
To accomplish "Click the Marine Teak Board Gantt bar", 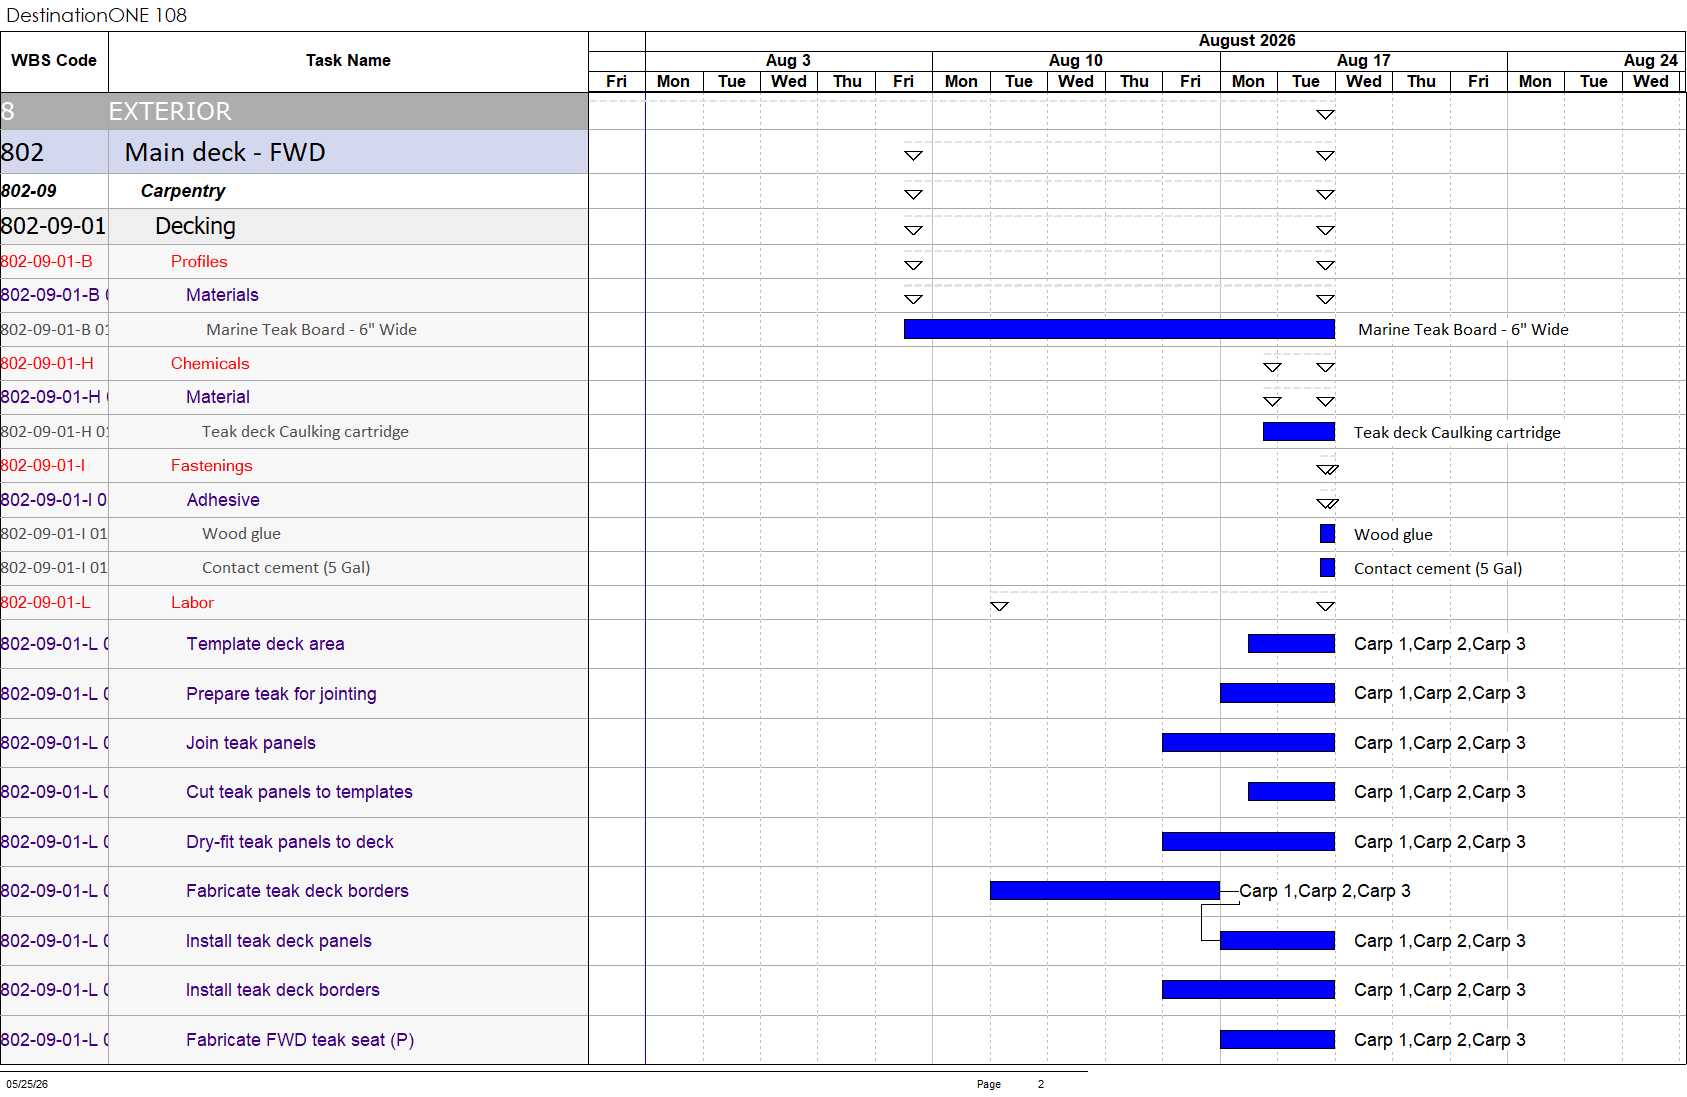I will pos(1119,329).
